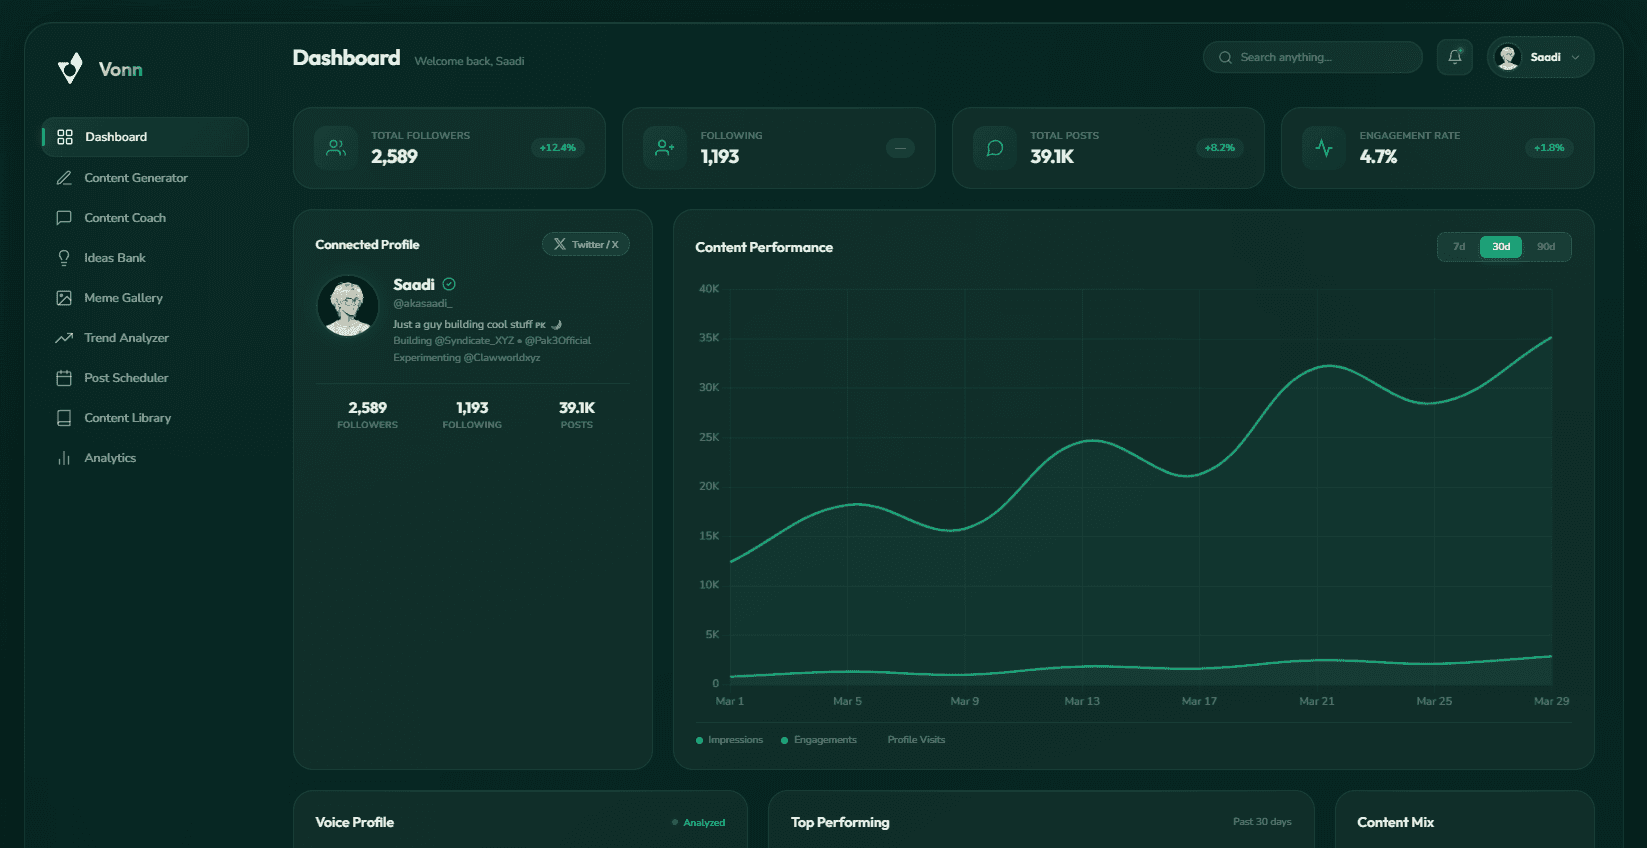Viewport: 1647px width, 848px height.
Task: Click the Engagement Rate pulse icon
Action: 1324,148
